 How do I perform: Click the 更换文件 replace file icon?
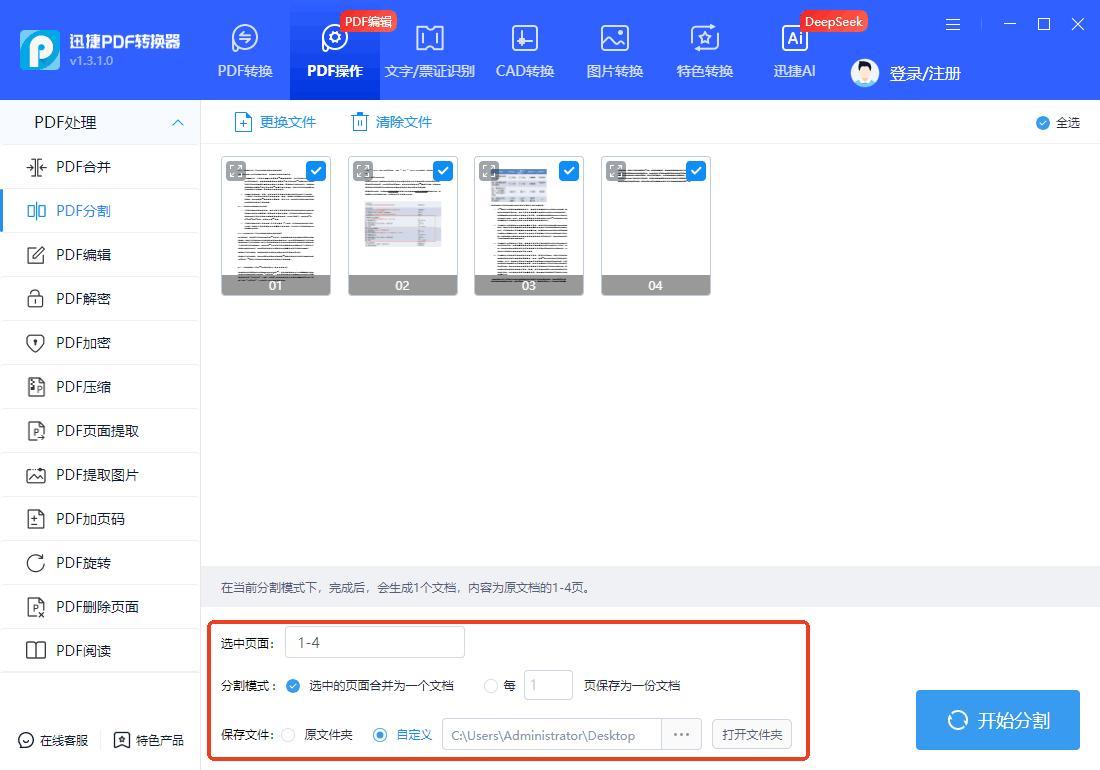click(243, 122)
